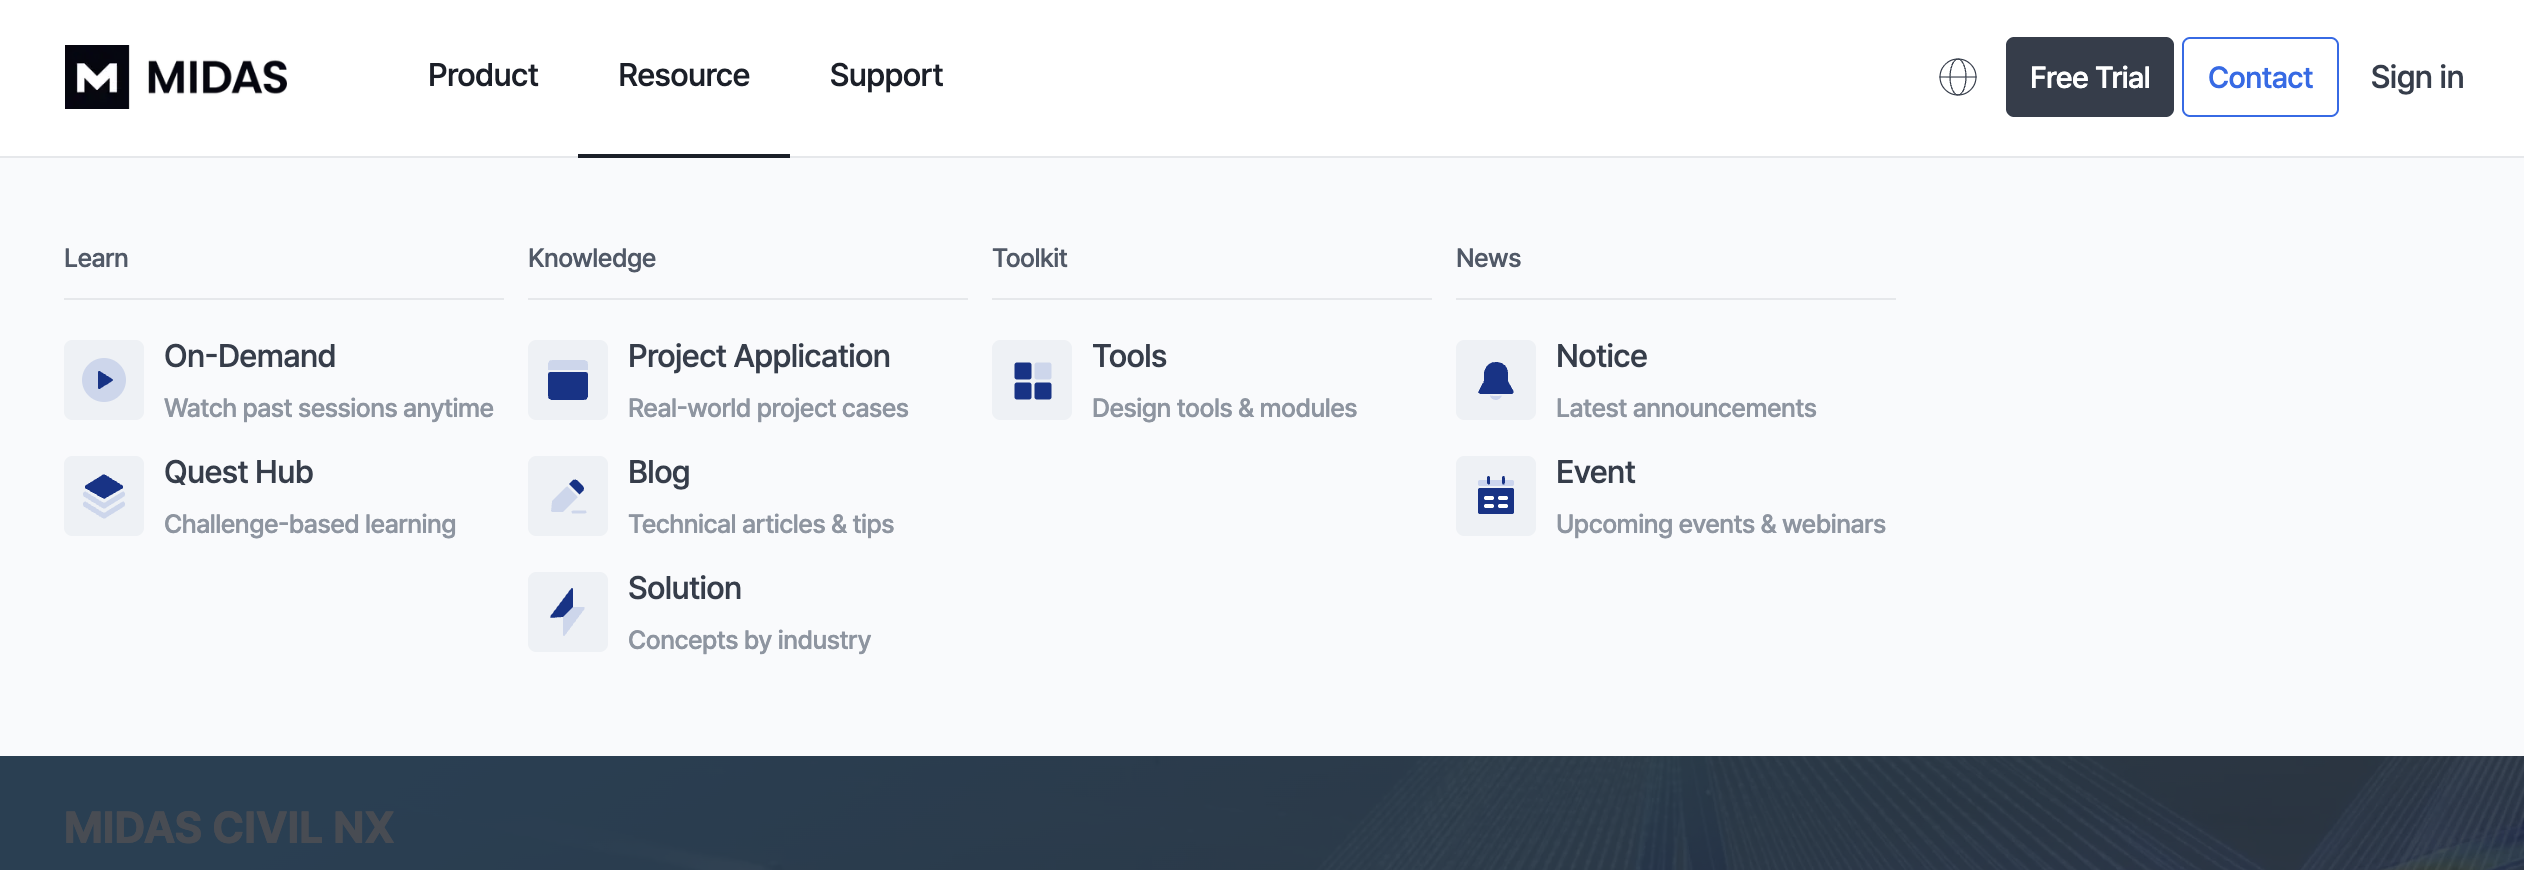Click "Real-world project cases" description
The width and height of the screenshot is (2524, 870).
click(x=768, y=408)
